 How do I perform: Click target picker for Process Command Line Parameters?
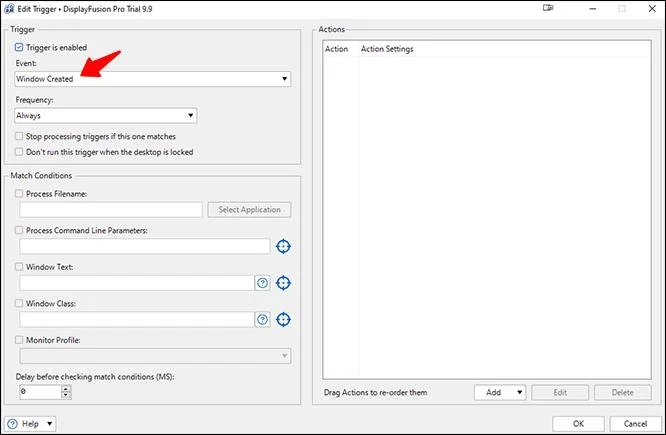(283, 246)
